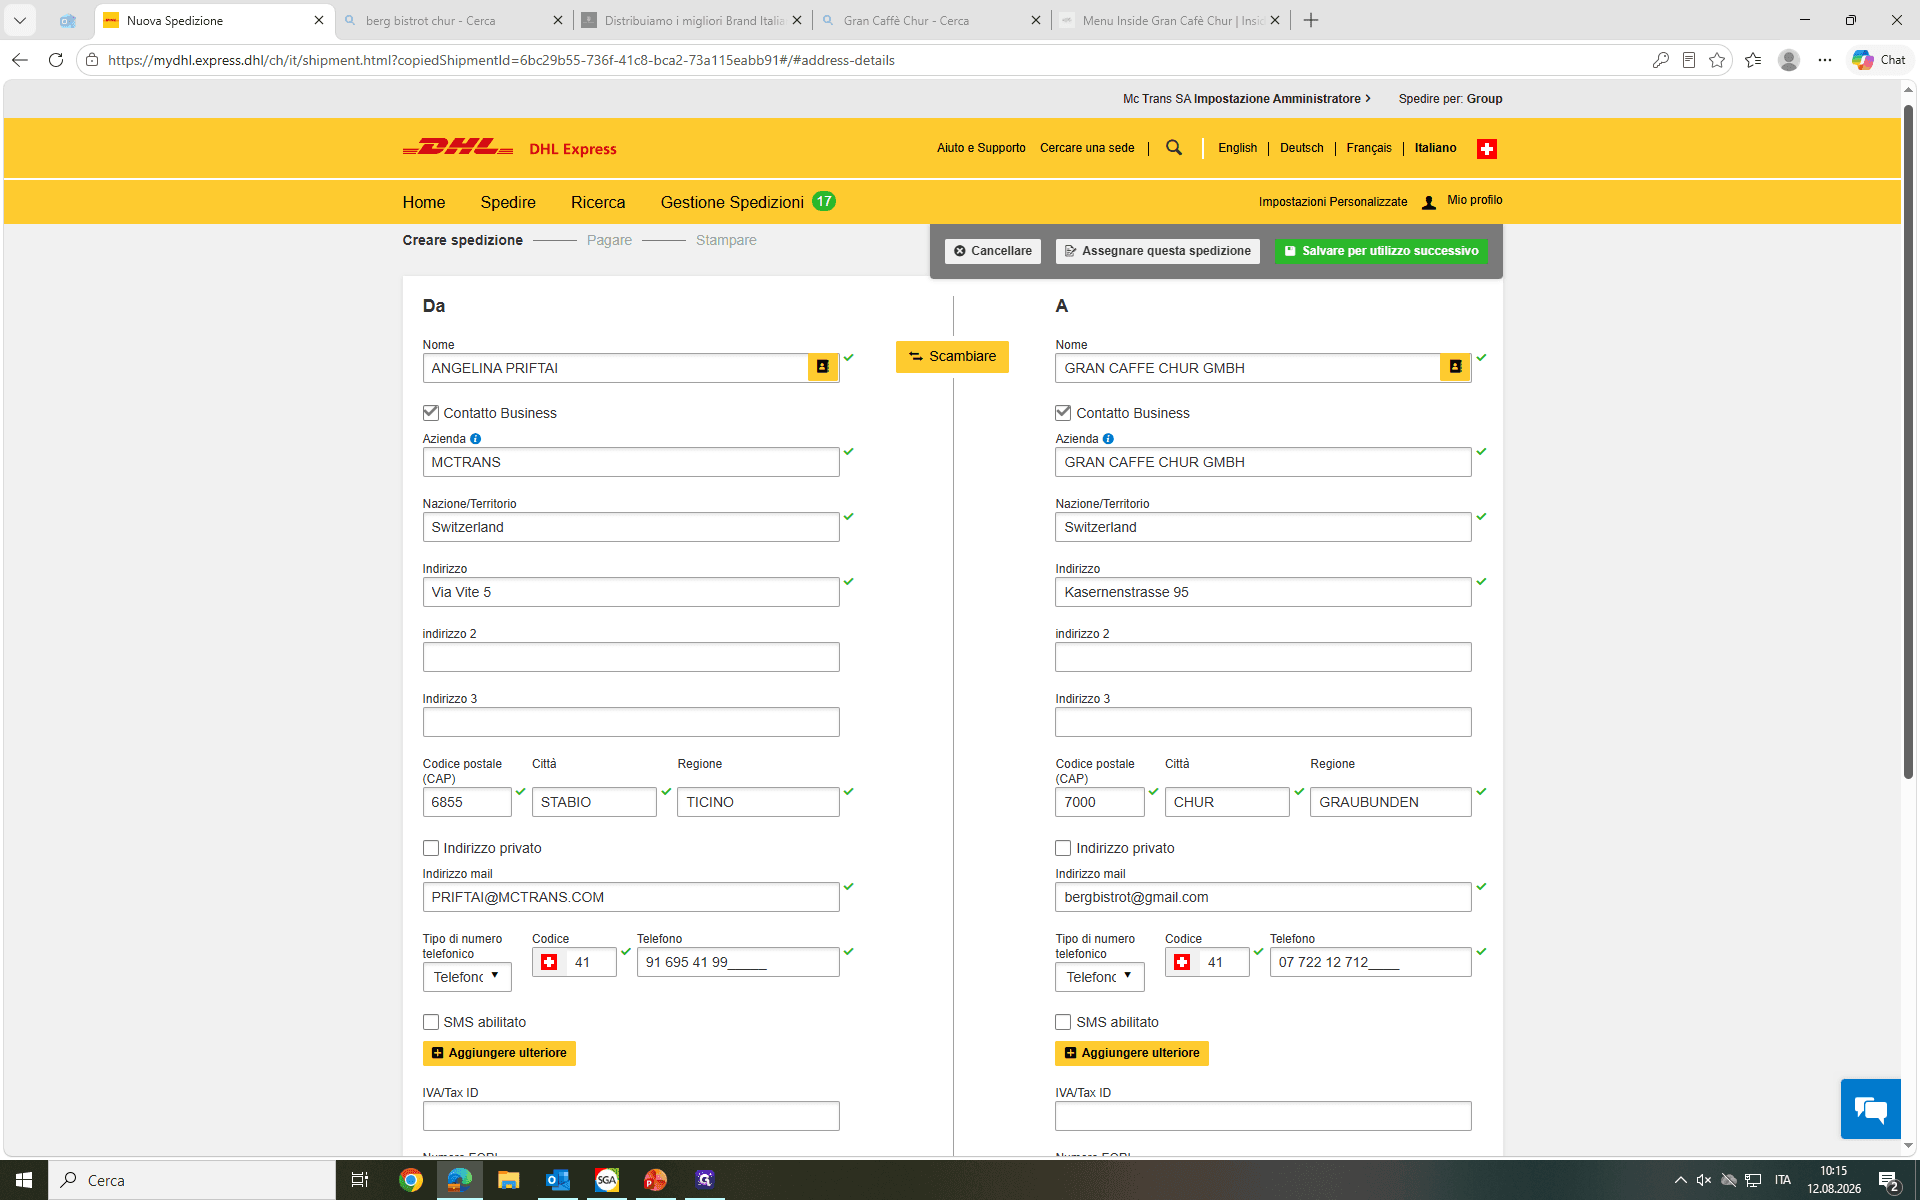Toggle Contatto Business checkbox for sender

[431, 412]
